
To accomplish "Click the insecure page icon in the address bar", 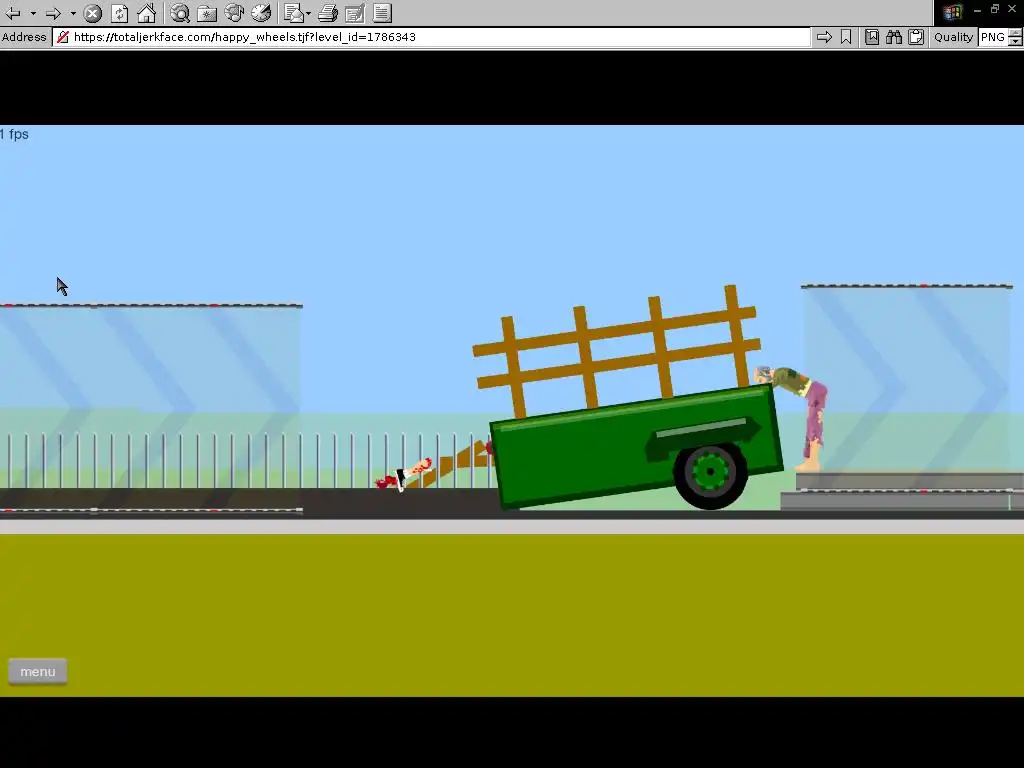I will click(63, 37).
